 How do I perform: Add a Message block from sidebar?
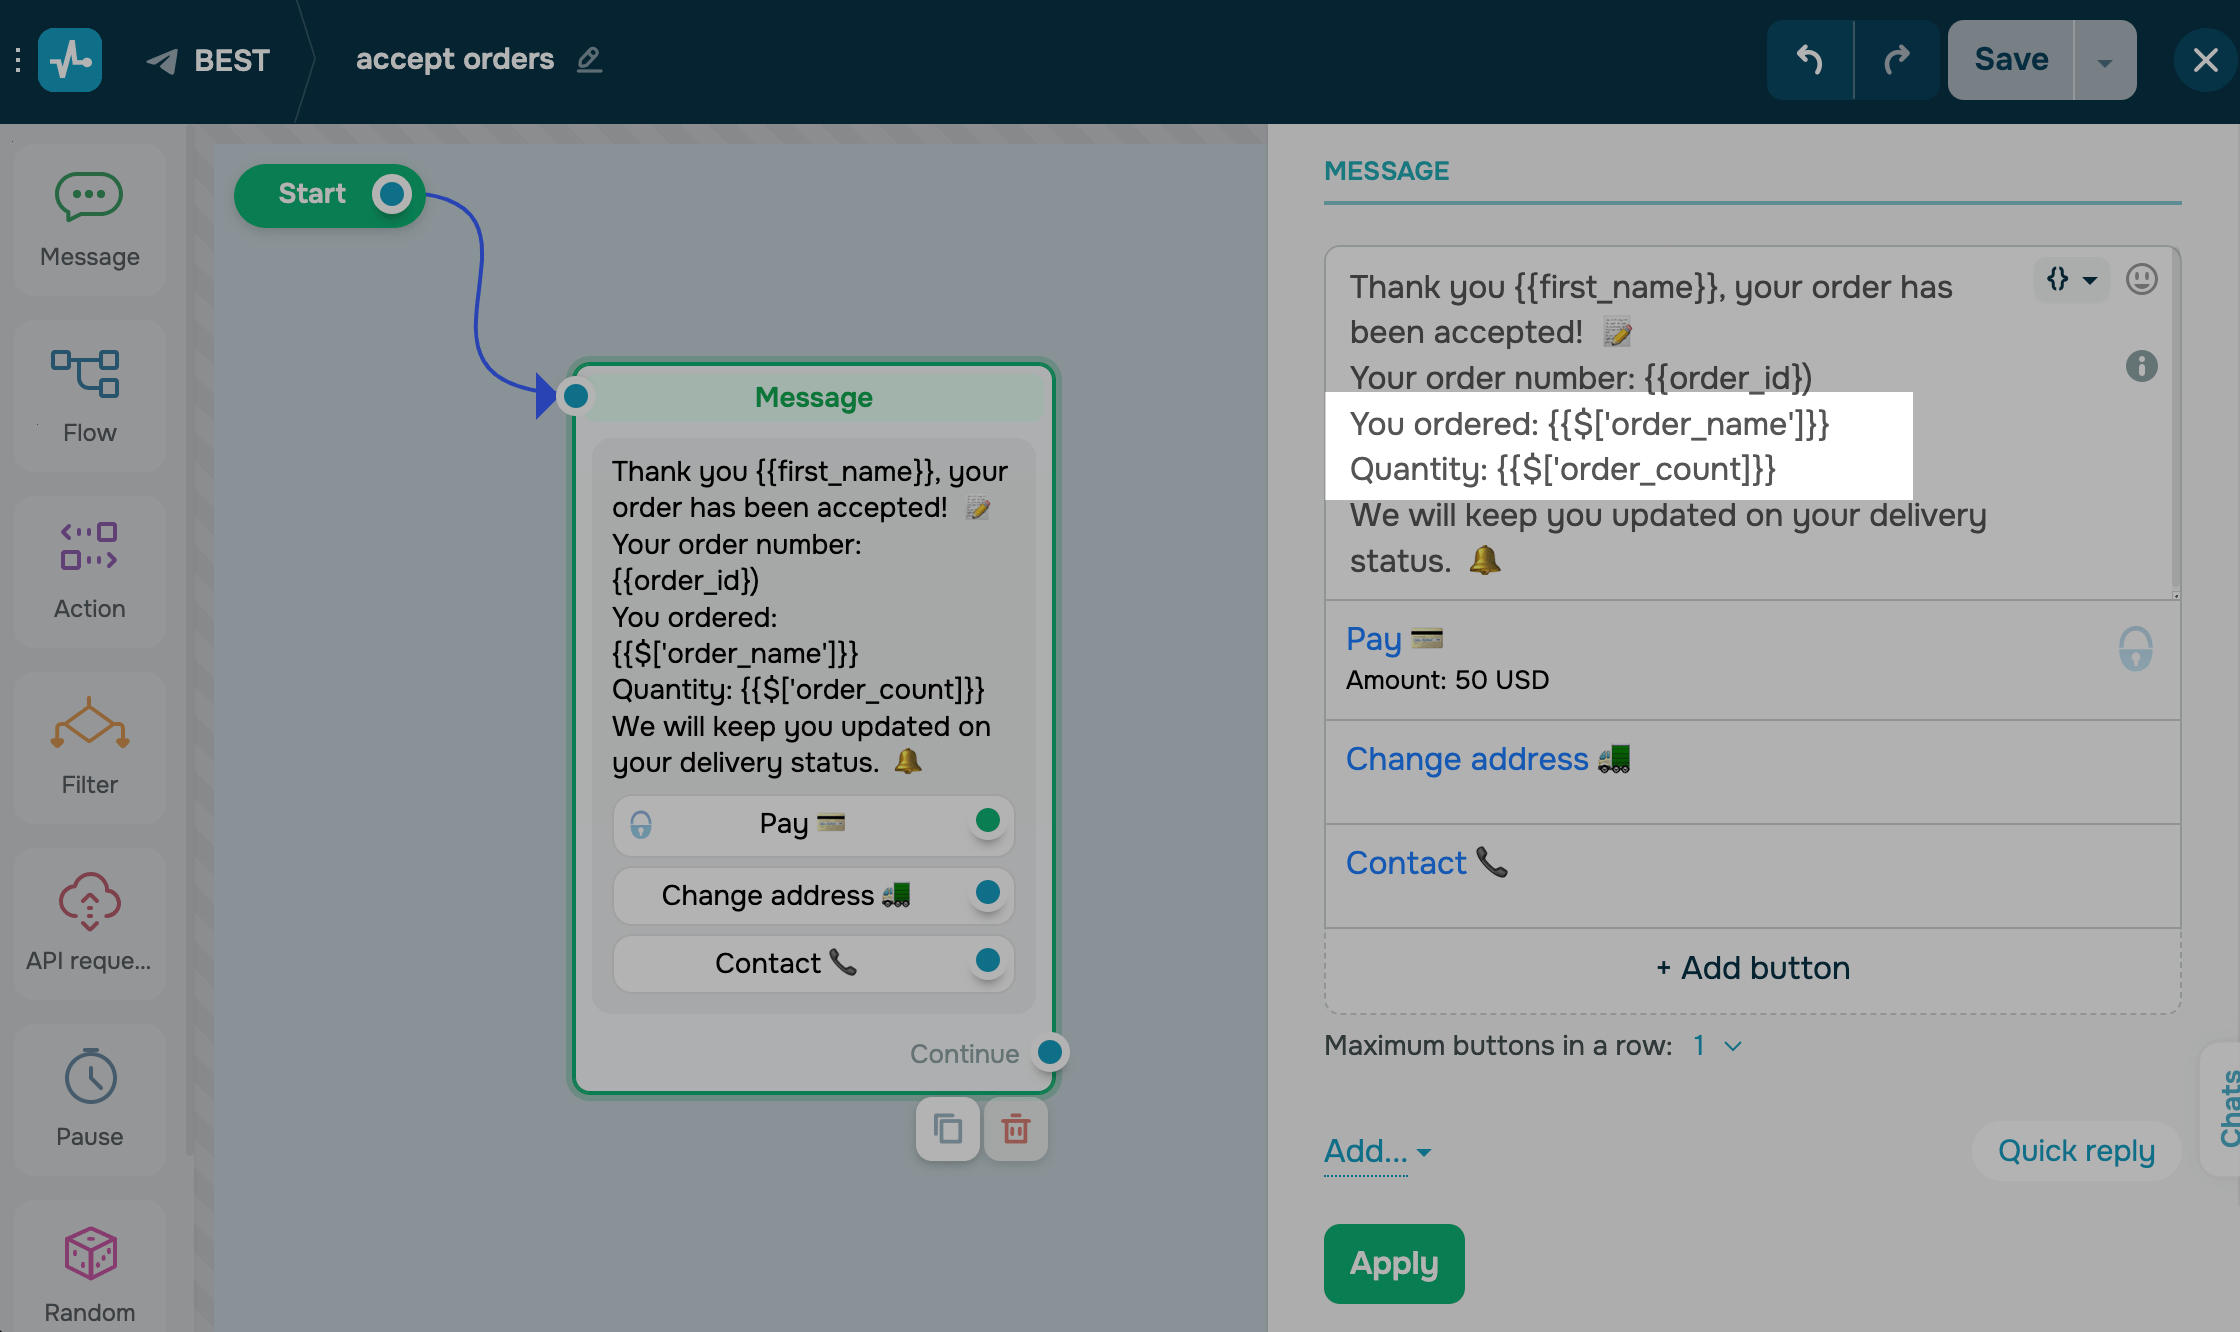click(x=89, y=219)
